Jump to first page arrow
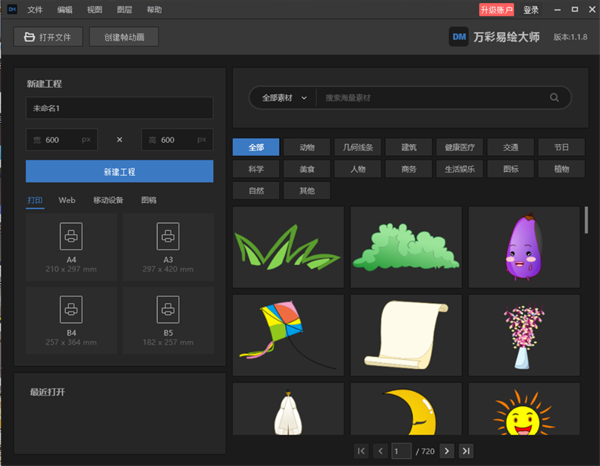 [361, 452]
